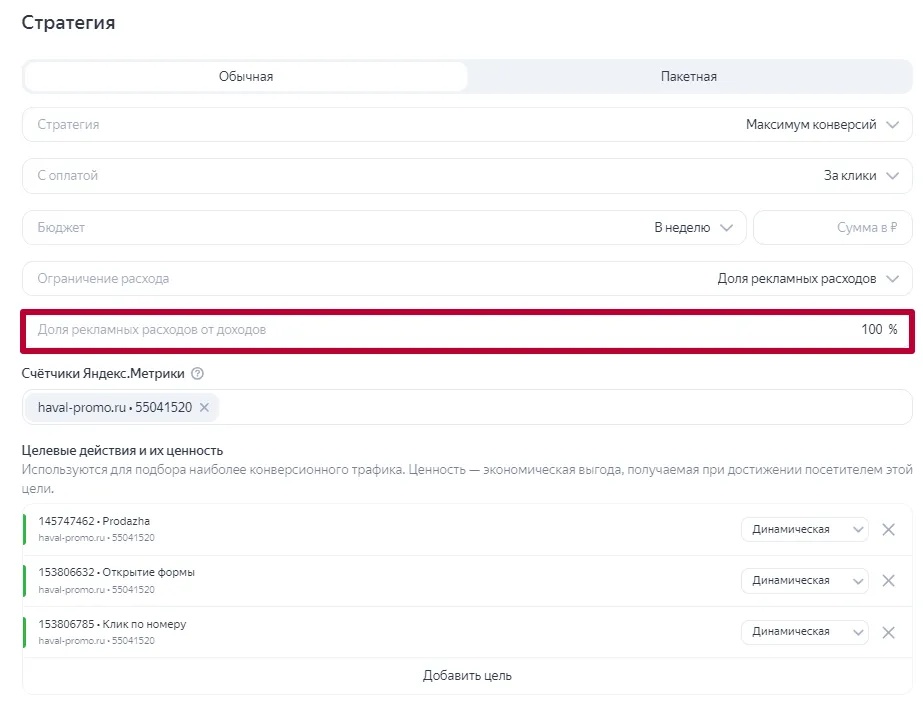
Task: Click the Добавить цель button
Action: pyautogui.click(x=467, y=676)
